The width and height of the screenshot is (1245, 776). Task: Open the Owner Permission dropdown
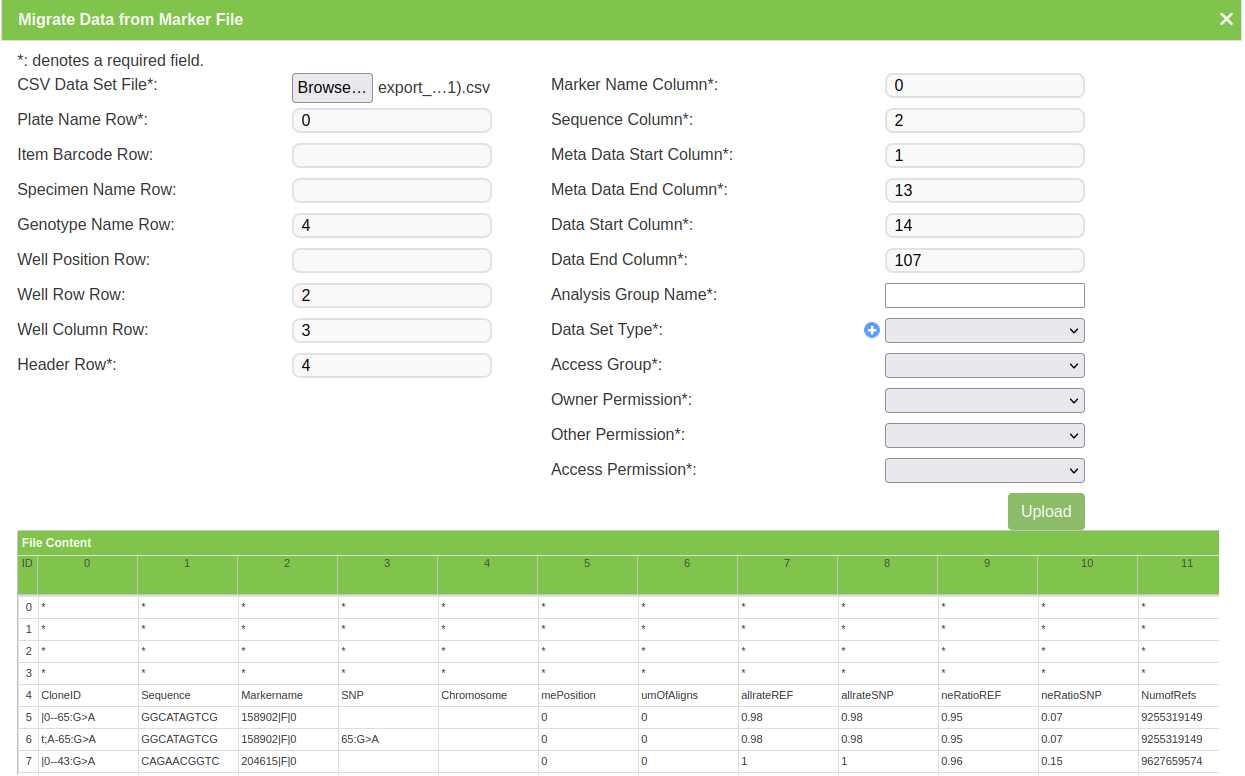[984, 400]
